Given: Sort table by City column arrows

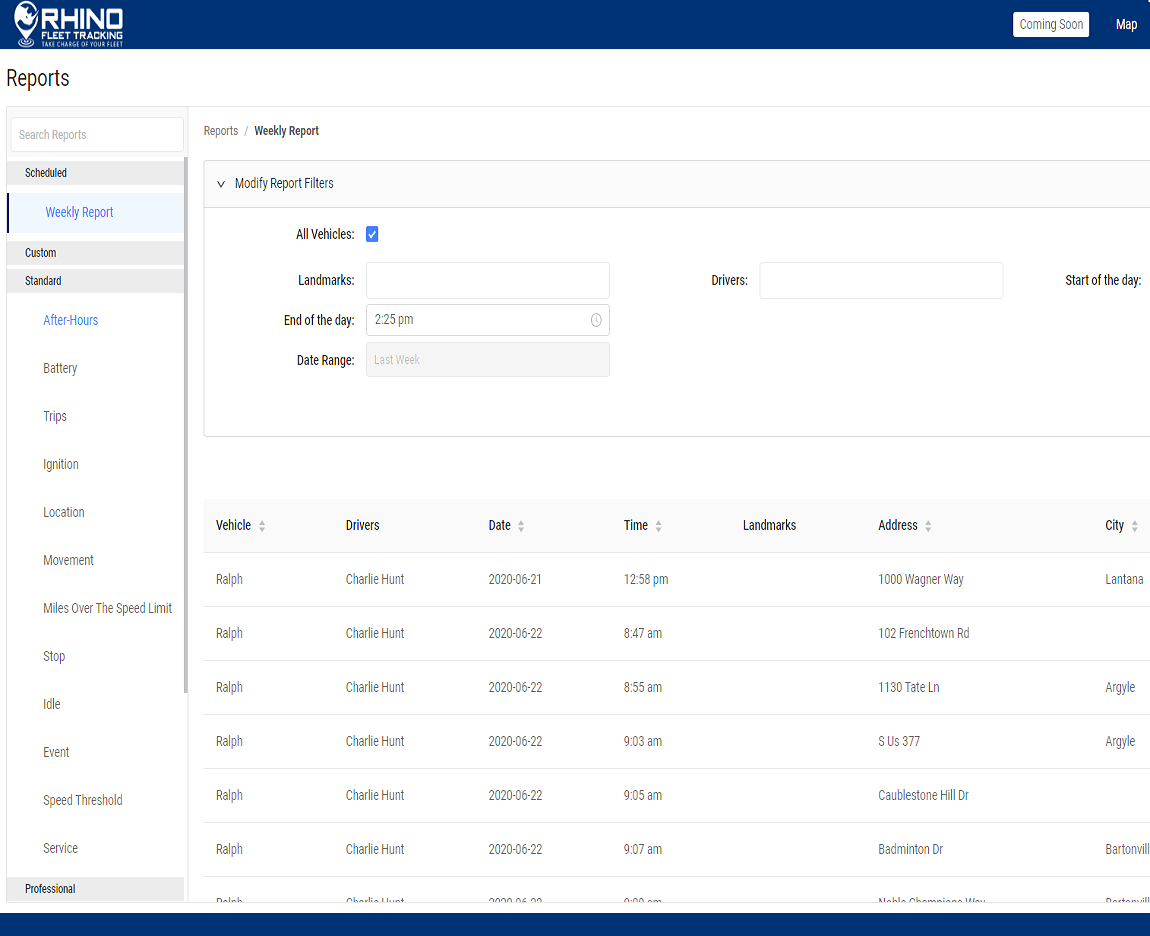Looking at the screenshot, I should pyautogui.click(x=1134, y=526).
